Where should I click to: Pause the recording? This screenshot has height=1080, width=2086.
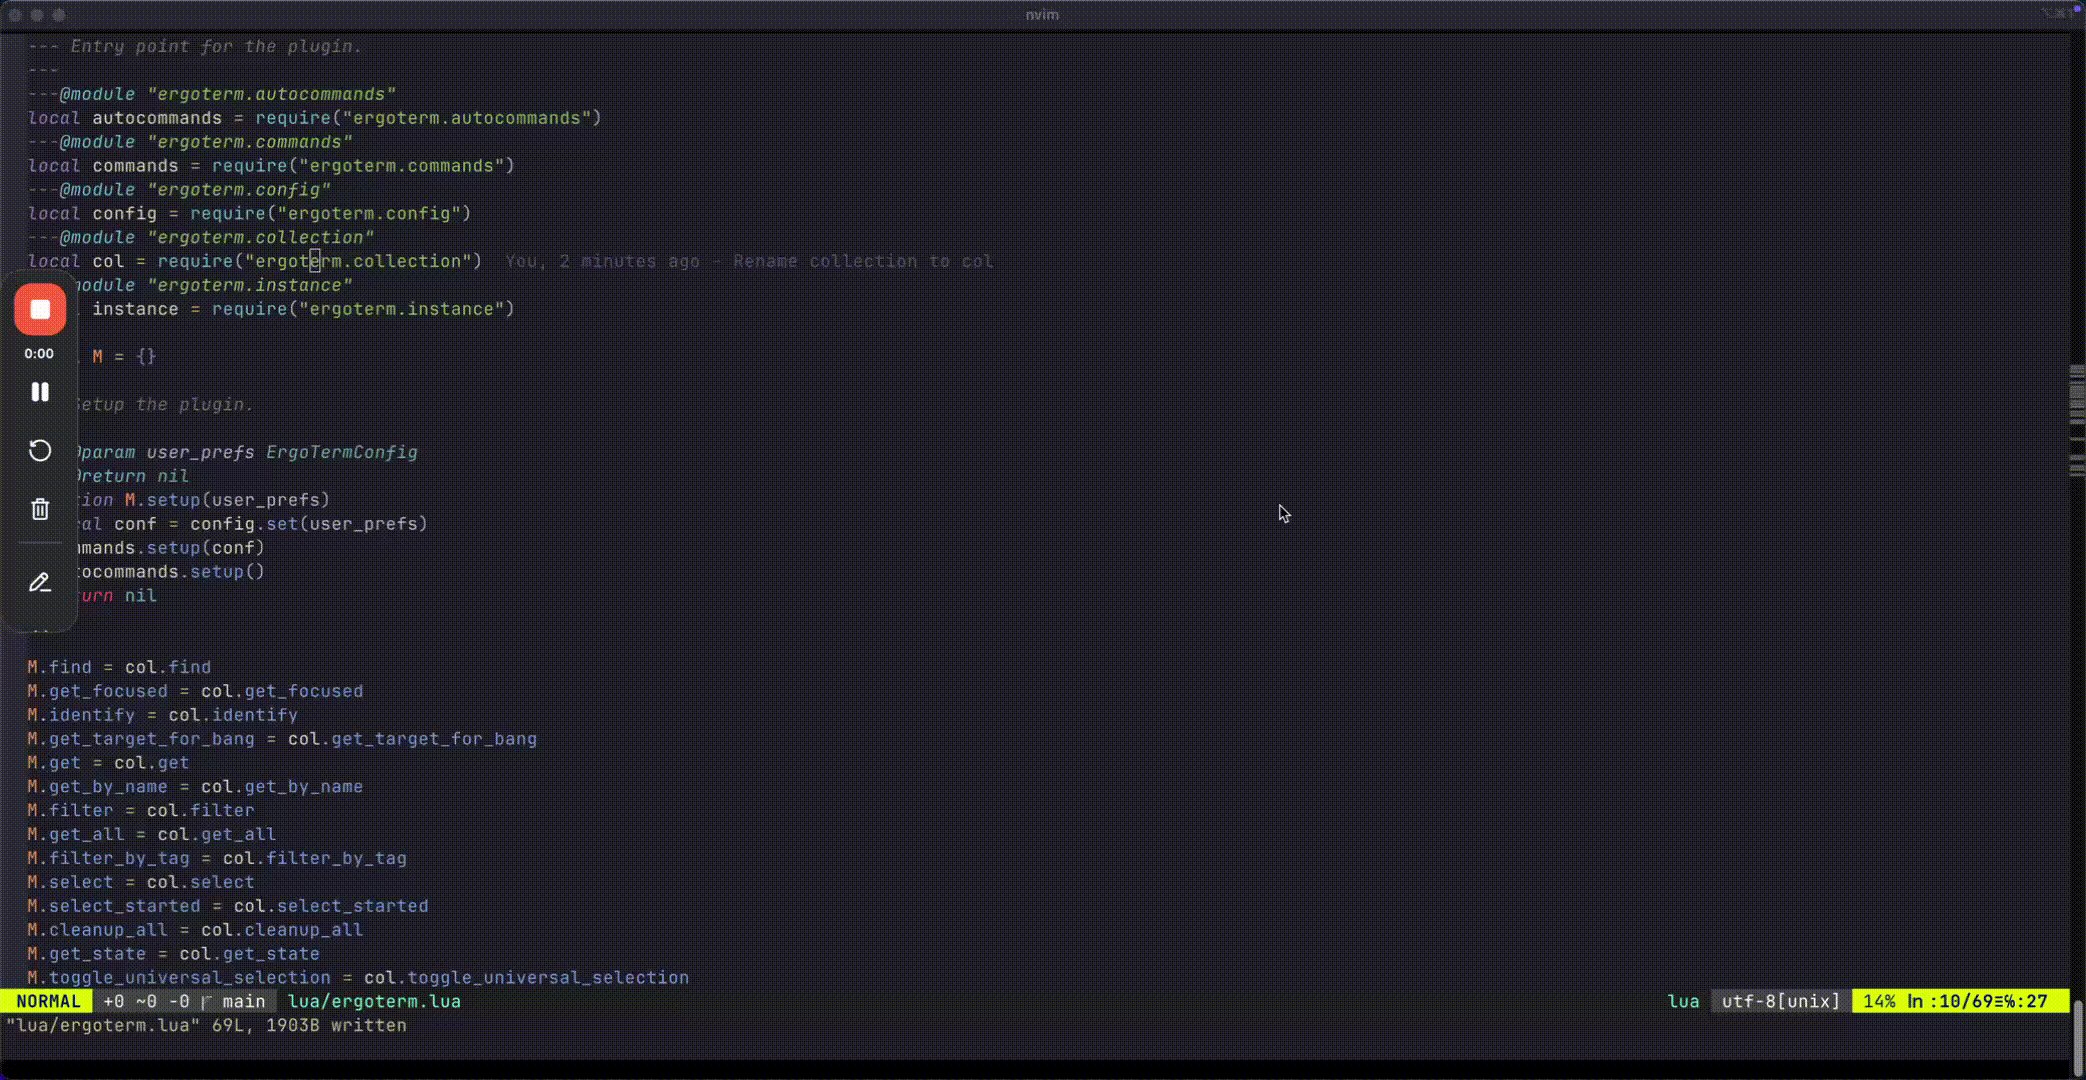40,392
